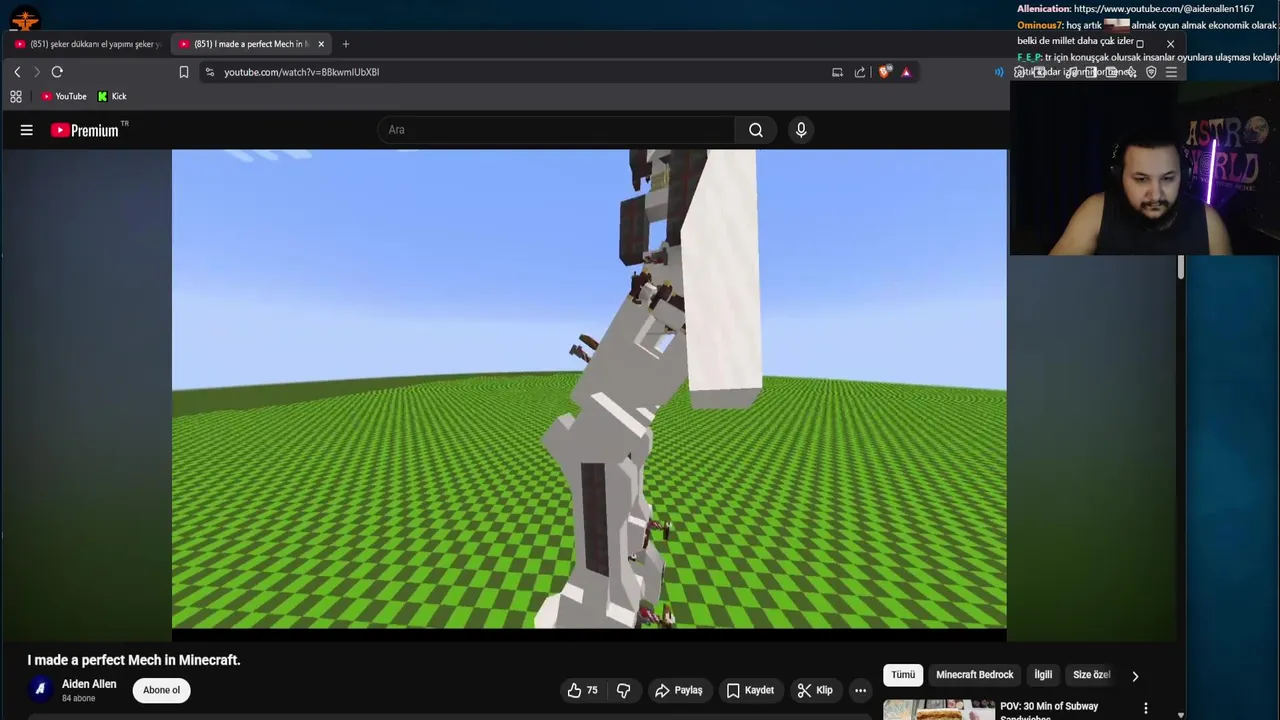Click the Allenication chat YouTube link
1280x720 pixels.
[1164, 9]
